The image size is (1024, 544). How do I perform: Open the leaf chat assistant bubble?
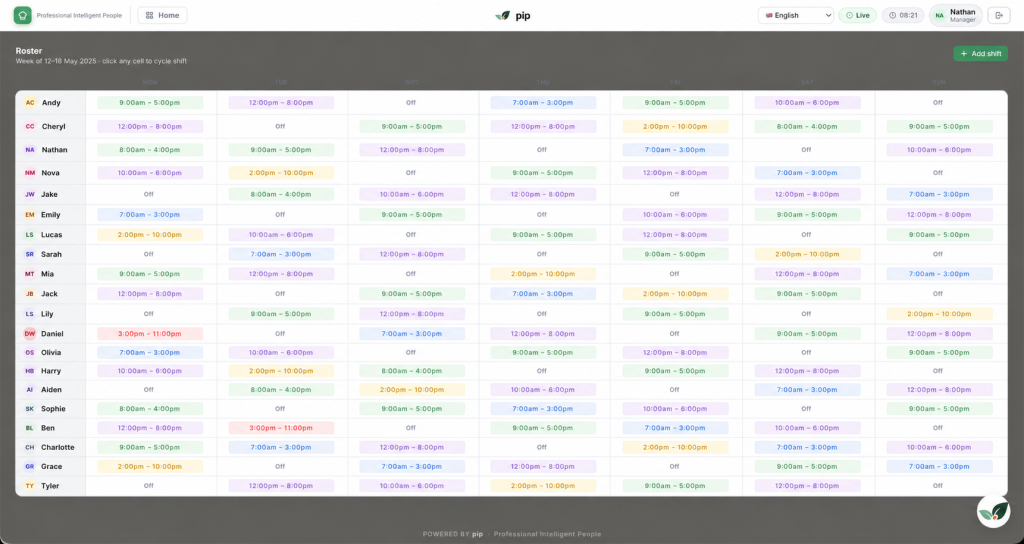993,511
